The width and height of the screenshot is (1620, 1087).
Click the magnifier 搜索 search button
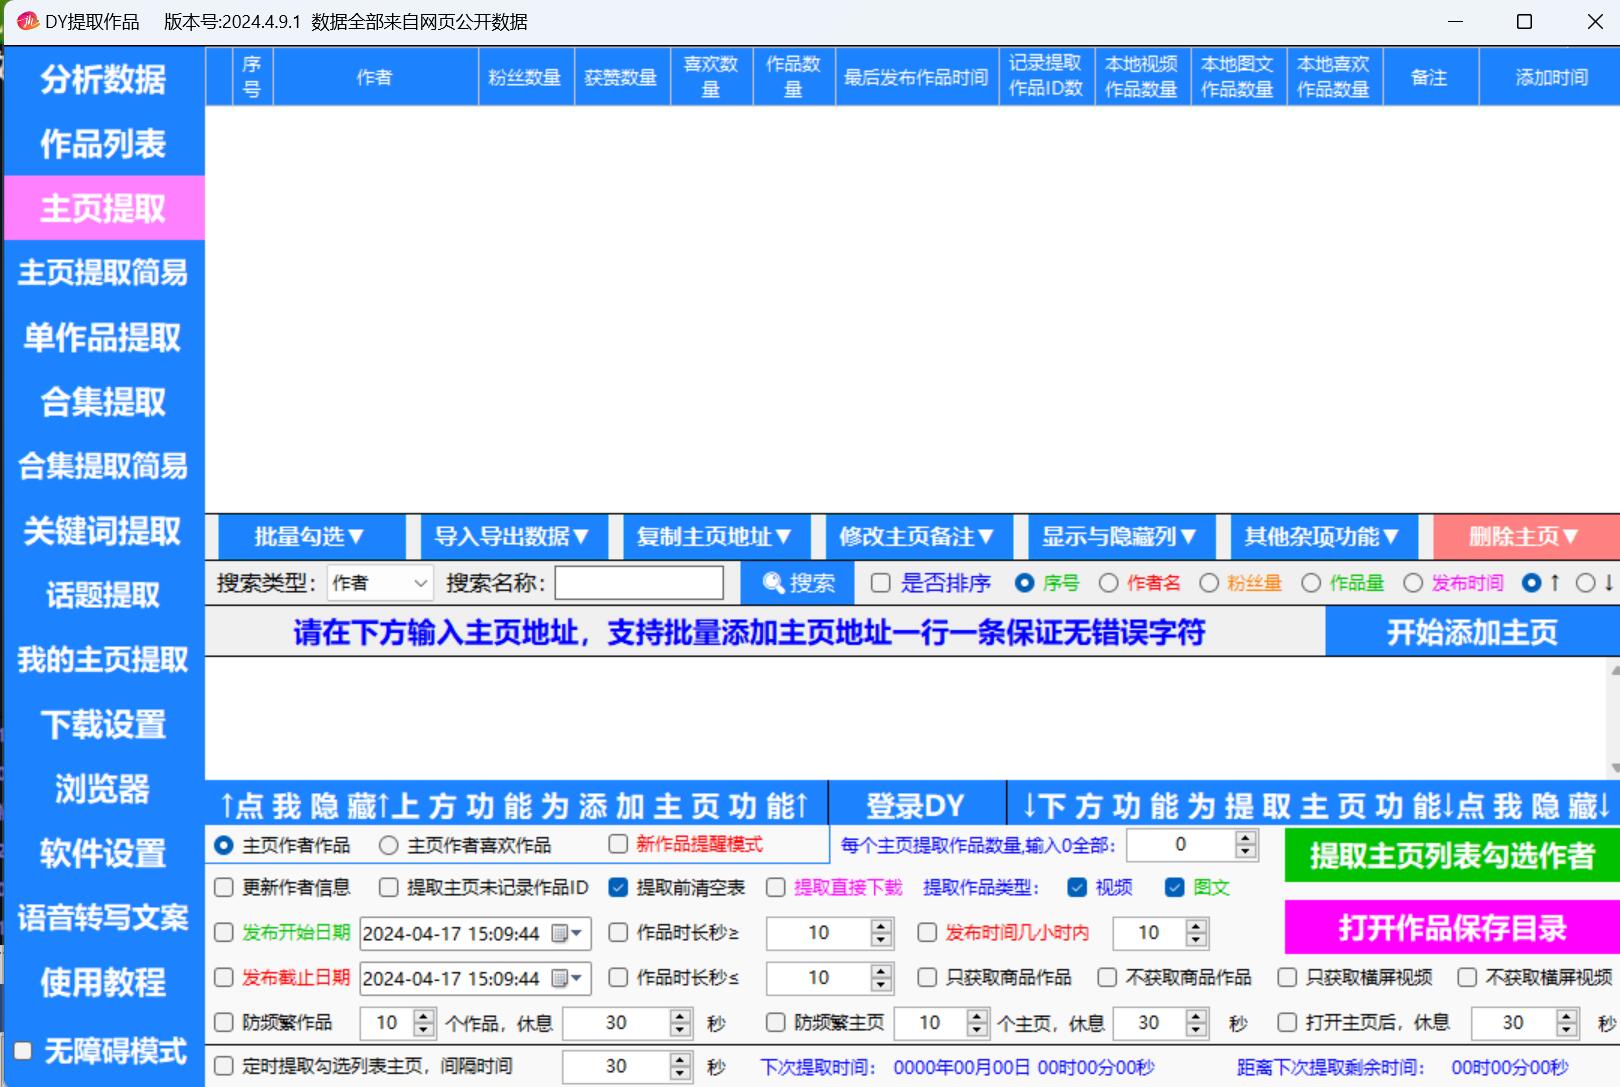pos(797,583)
